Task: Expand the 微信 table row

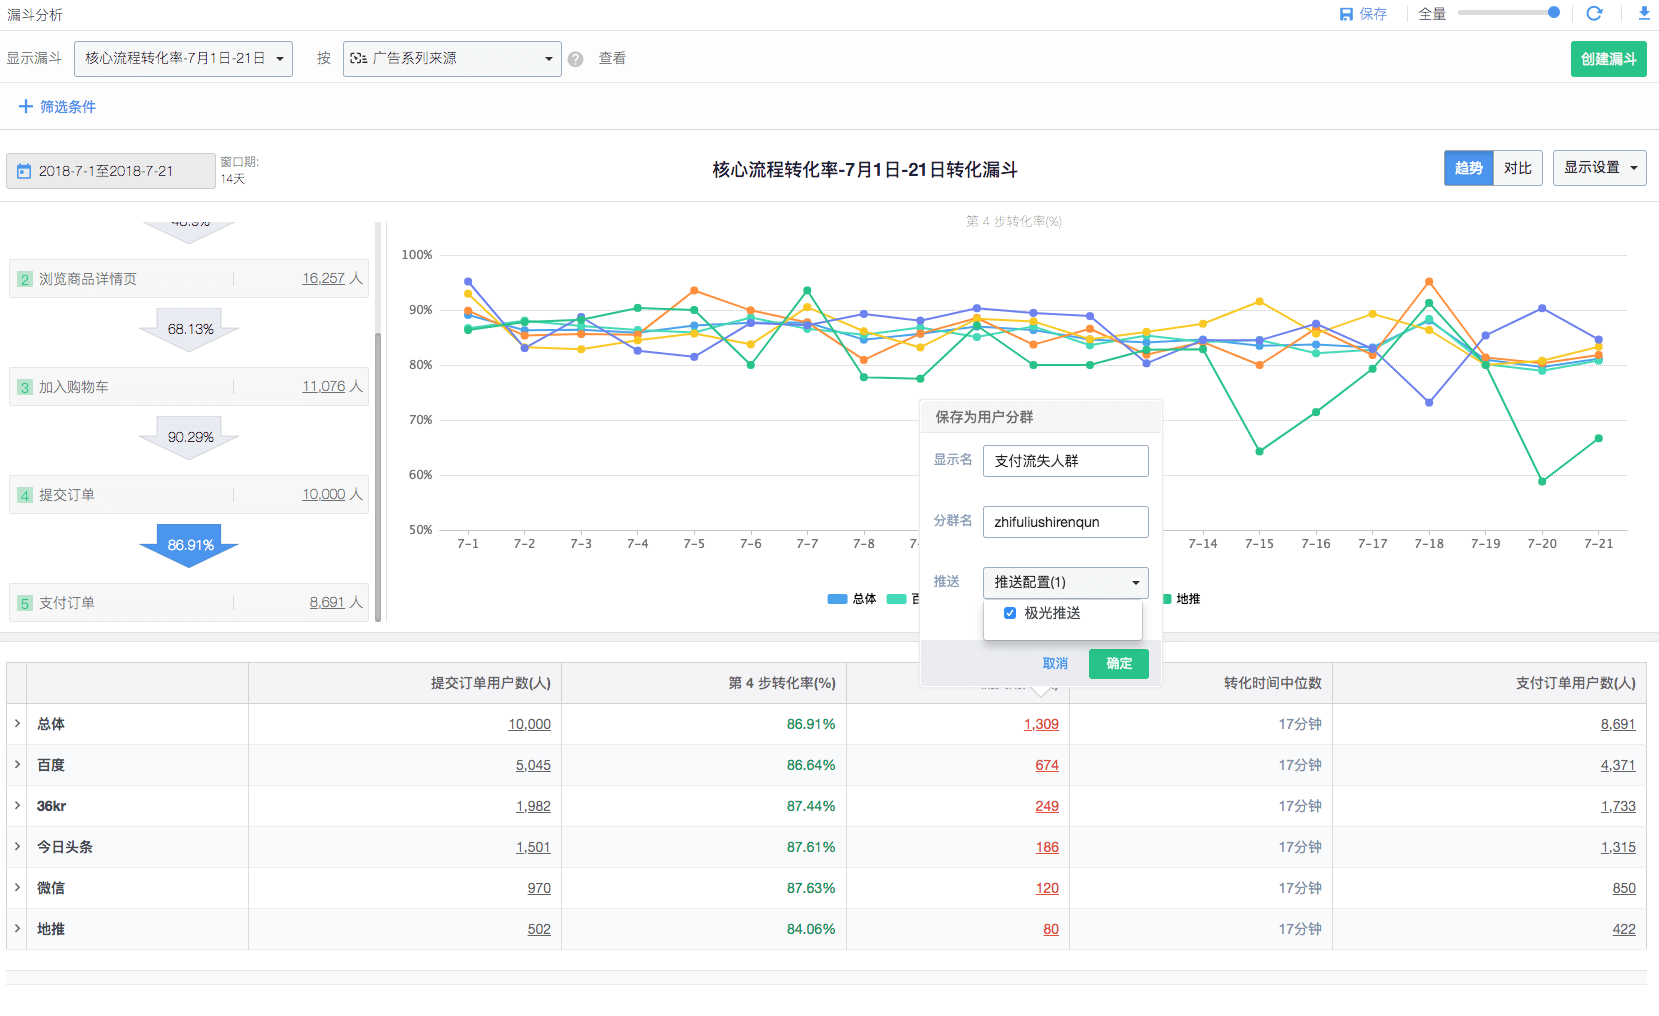Action: [x=17, y=887]
